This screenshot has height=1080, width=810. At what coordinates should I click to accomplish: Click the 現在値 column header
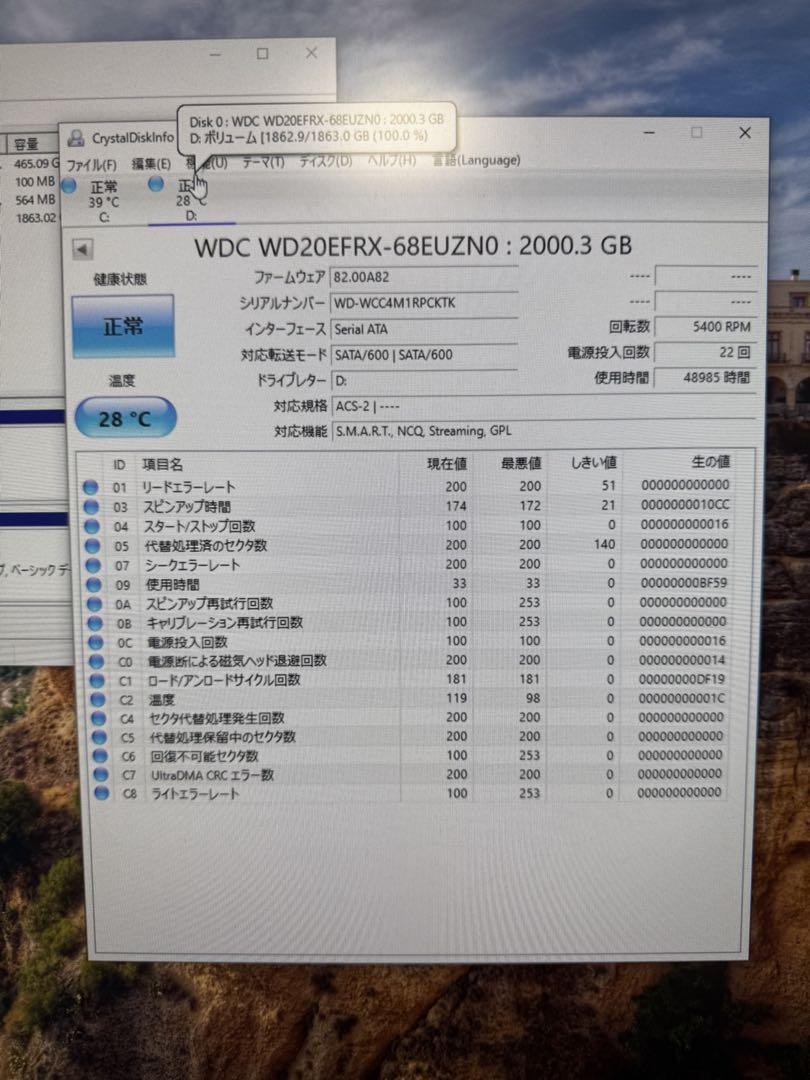(446, 464)
